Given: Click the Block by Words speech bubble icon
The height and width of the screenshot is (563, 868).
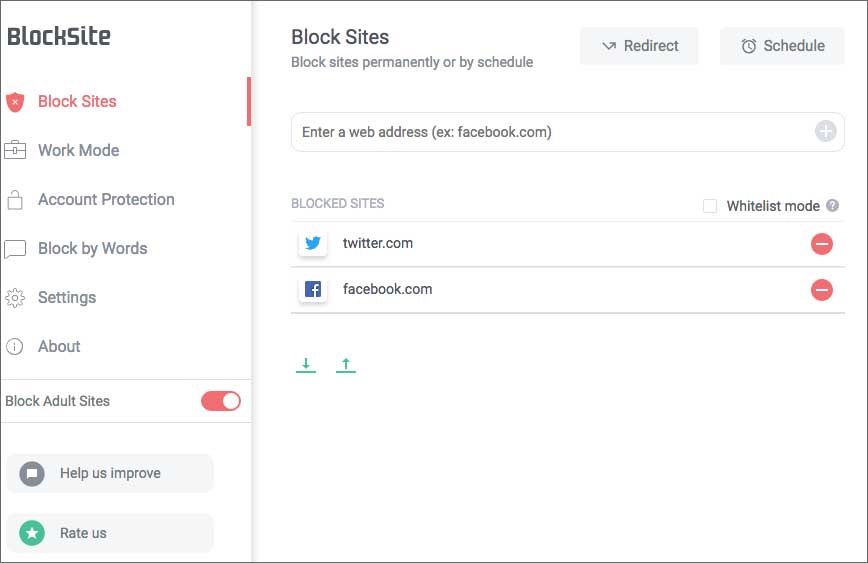Looking at the screenshot, I should (x=15, y=249).
